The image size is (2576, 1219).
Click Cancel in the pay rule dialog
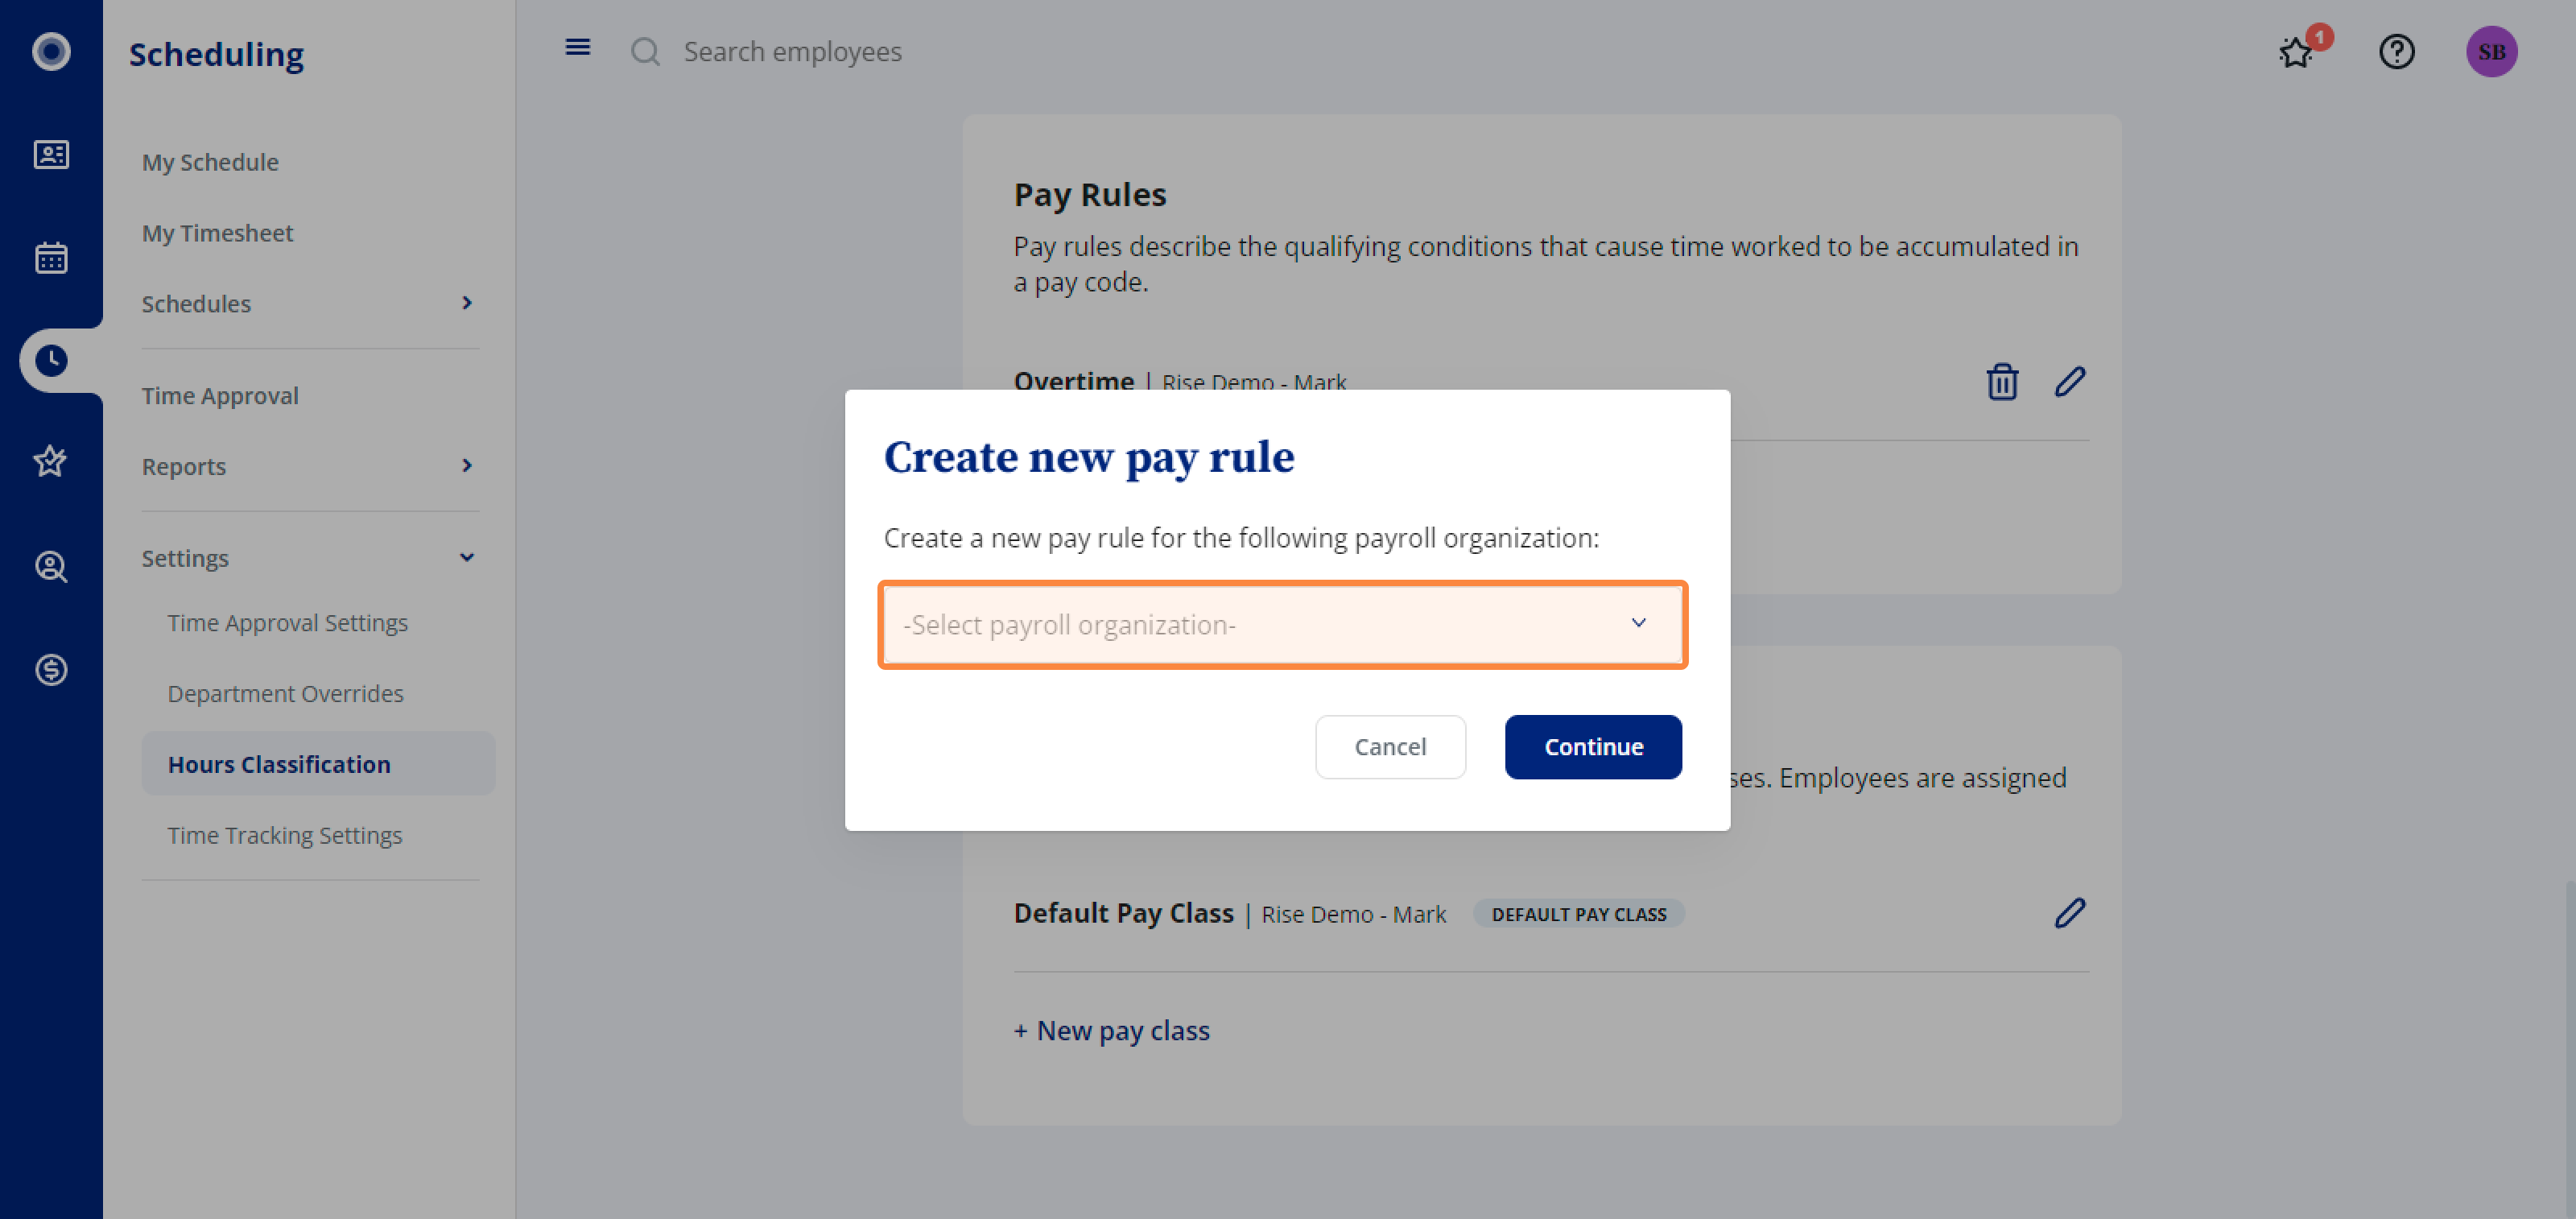point(1390,747)
